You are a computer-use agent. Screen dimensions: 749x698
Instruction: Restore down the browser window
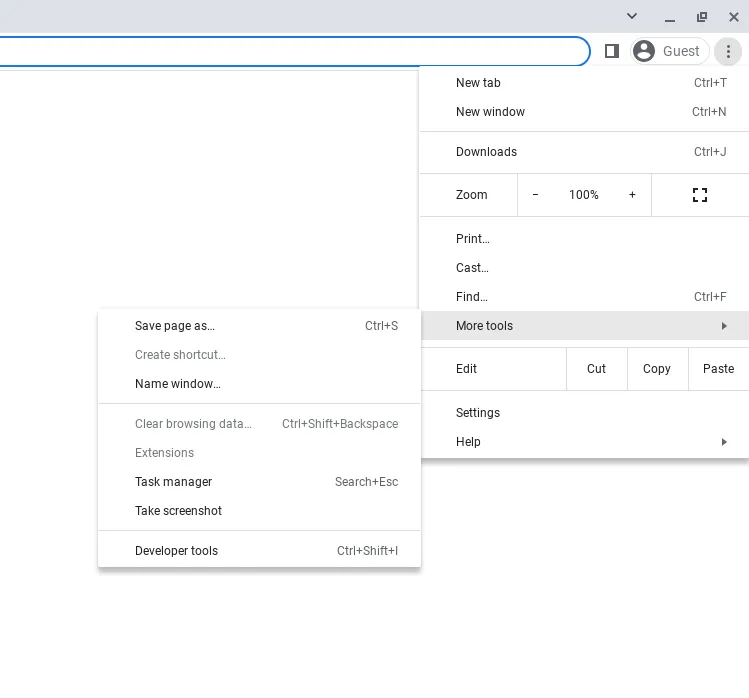click(702, 17)
